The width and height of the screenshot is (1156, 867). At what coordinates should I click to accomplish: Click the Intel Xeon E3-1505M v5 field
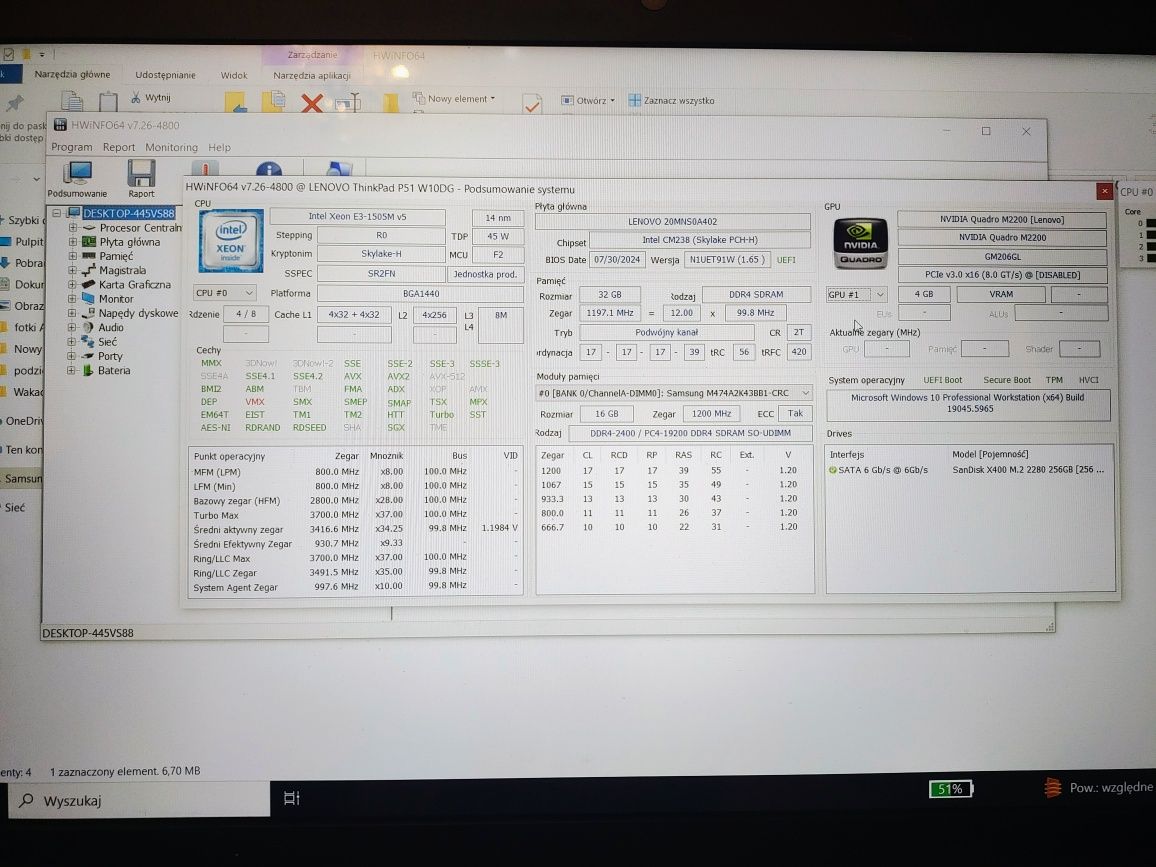tap(358, 217)
